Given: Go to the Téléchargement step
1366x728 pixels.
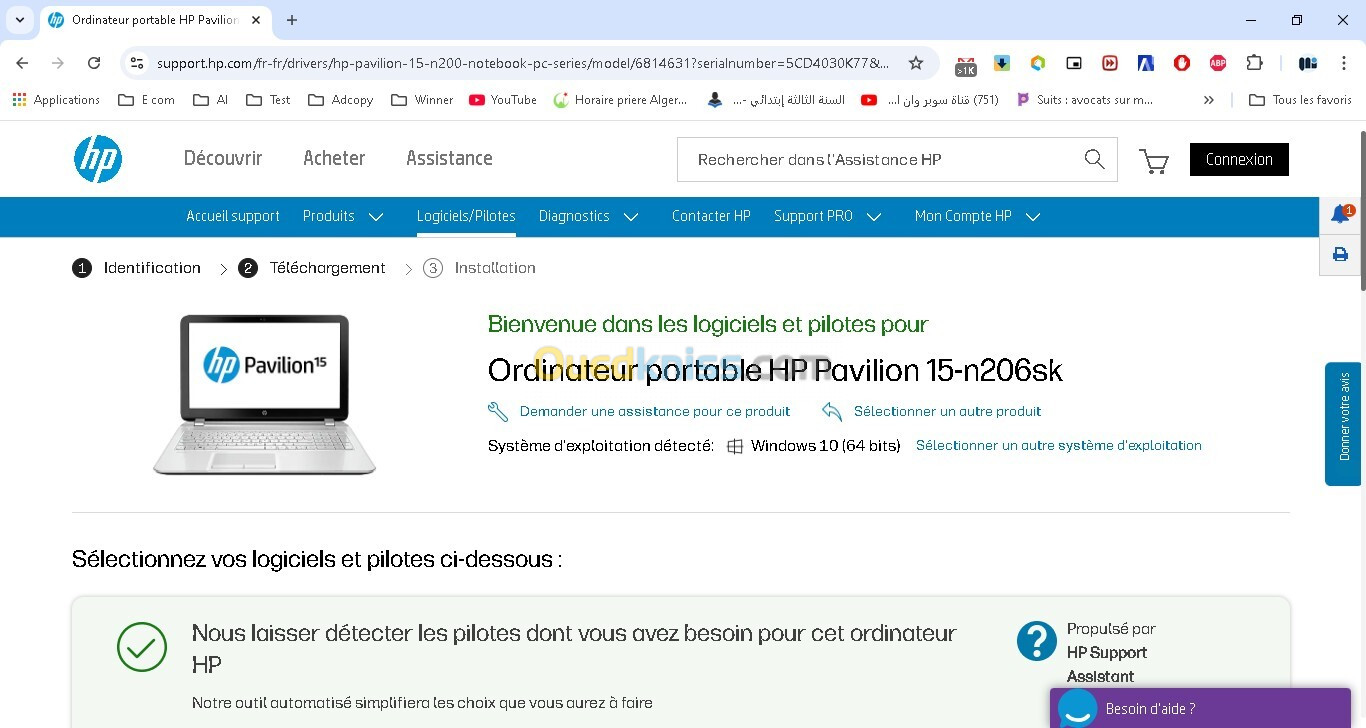Looking at the screenshot, I should pyautogui.click(x=312, y=268).
